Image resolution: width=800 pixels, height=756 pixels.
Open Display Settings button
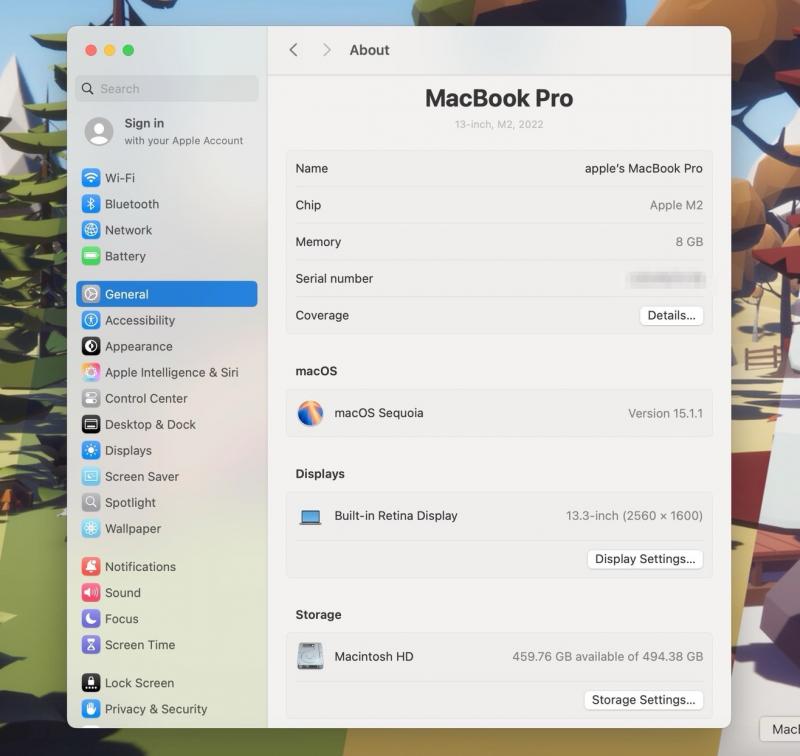click(x=645, y=559)
